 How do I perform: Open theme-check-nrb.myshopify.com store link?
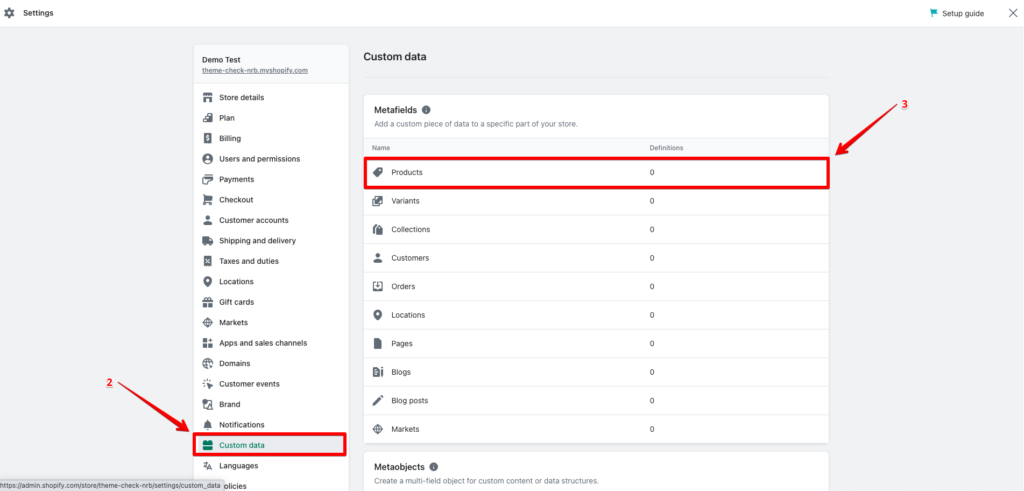[255, 70]
